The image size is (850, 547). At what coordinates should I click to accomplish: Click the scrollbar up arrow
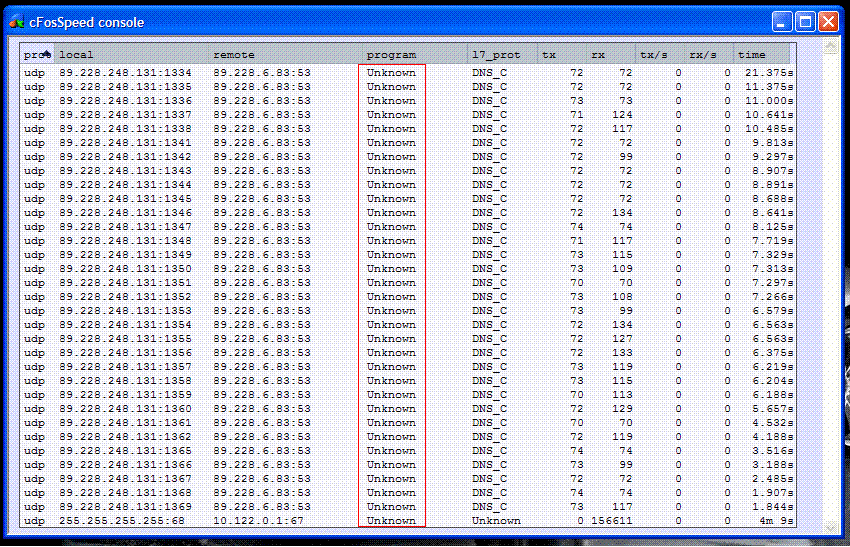pyautogui.click(x=830, y=47)
